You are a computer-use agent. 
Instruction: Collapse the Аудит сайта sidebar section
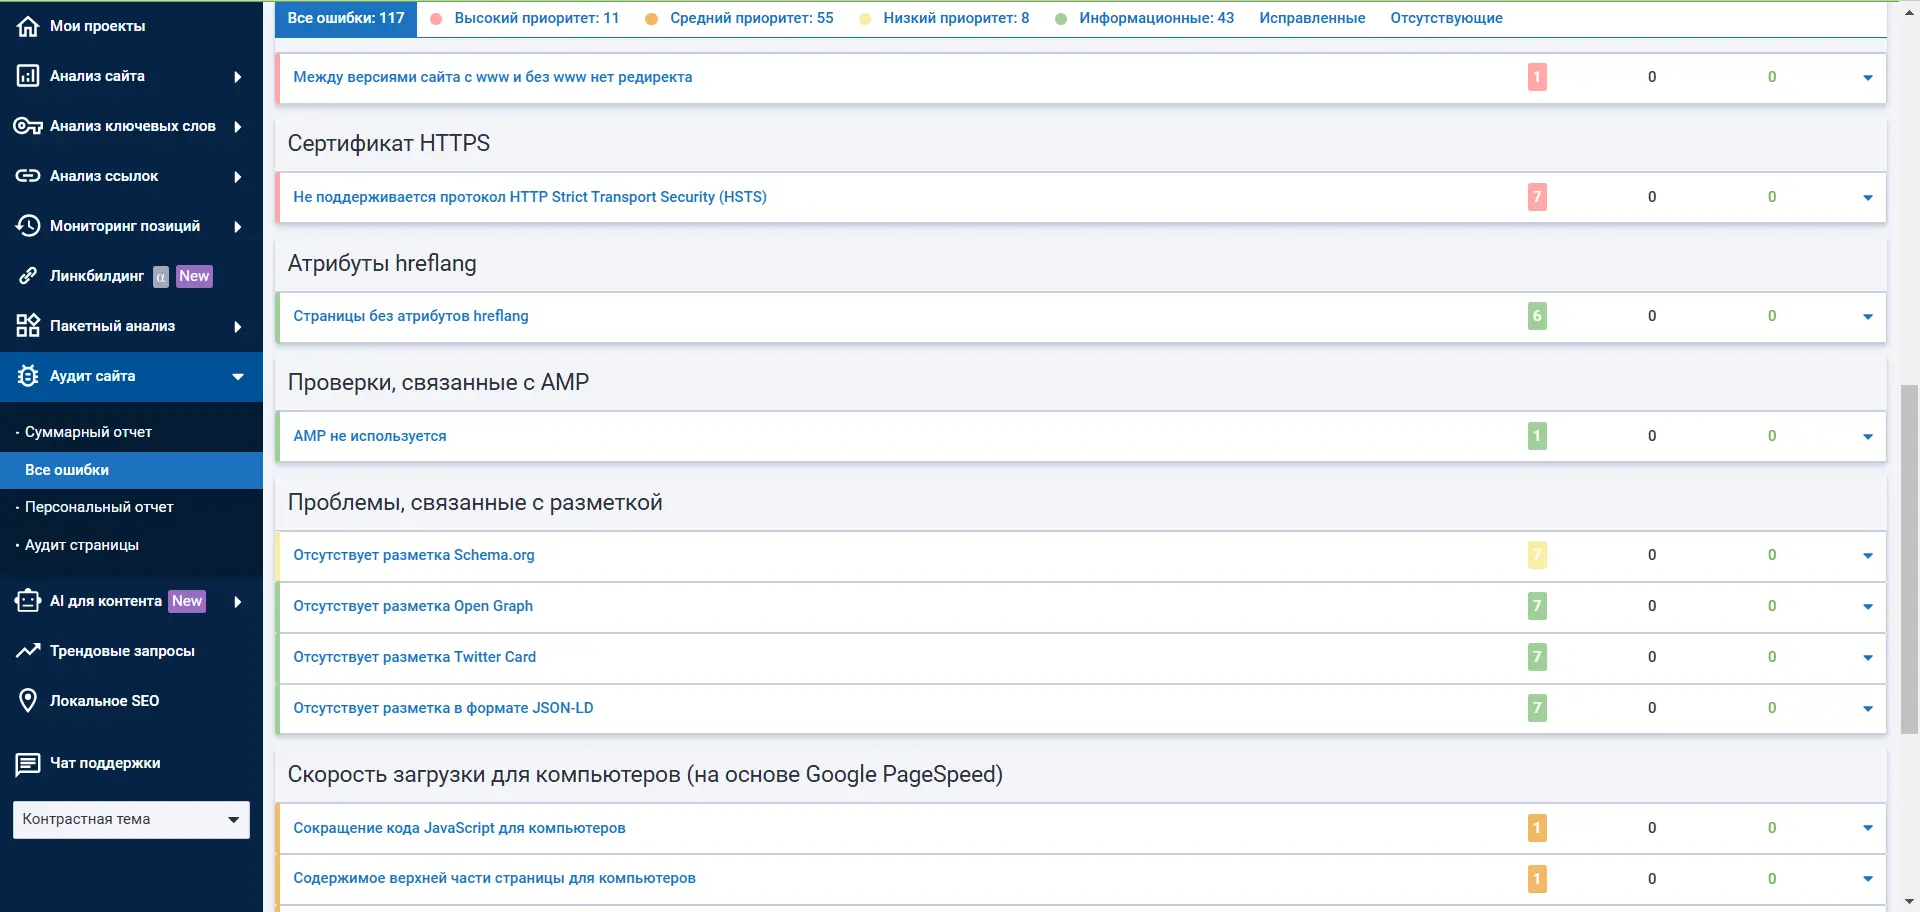[237, 377]
